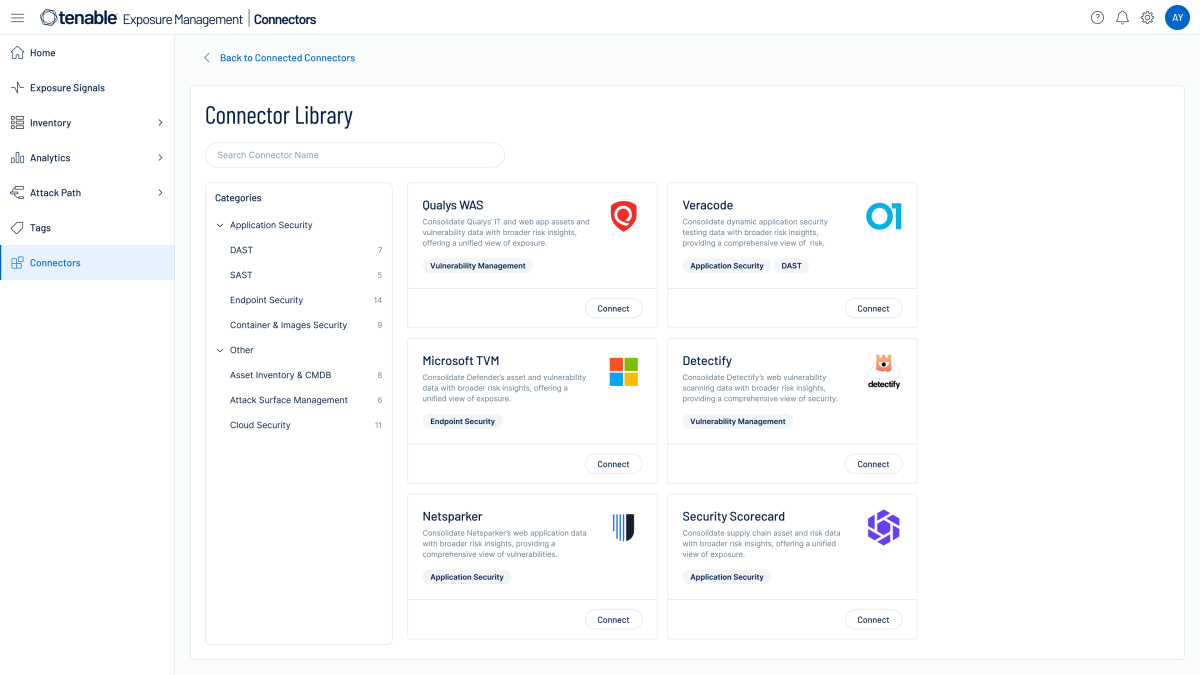Screen dimensions: 1200x675
Task: Collapse the Other category group
Action: [x=220, y=350]
